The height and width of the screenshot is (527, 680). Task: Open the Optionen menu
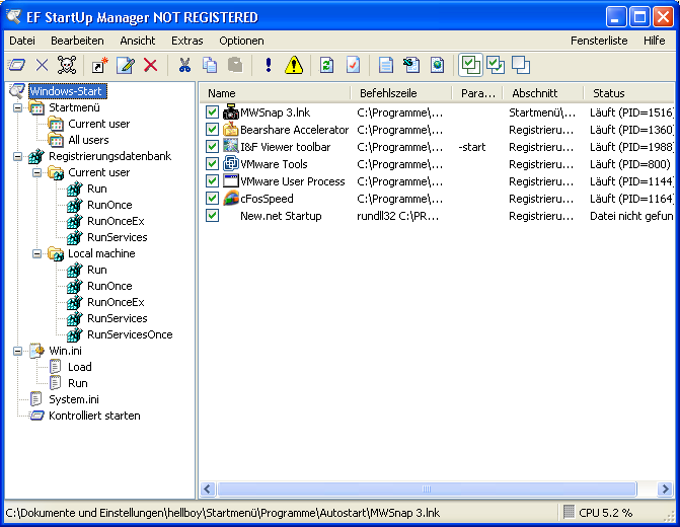[242, 41]
